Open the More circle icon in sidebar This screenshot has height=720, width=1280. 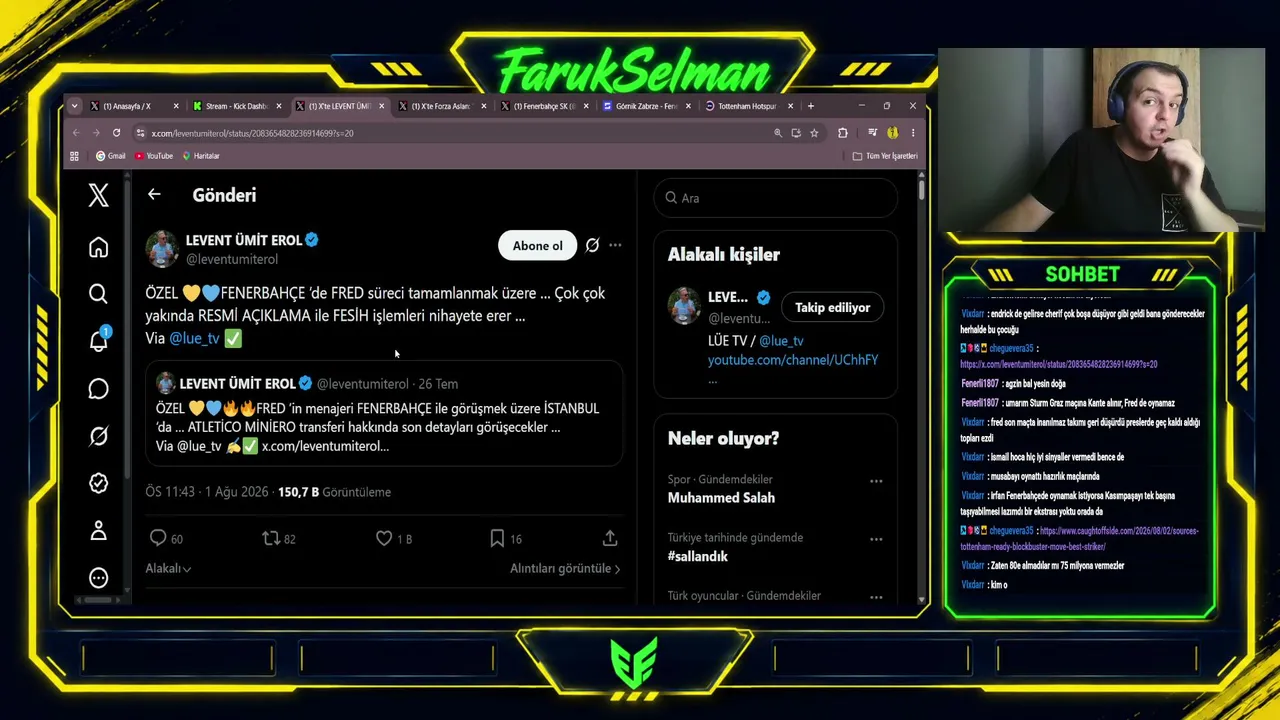98,578
